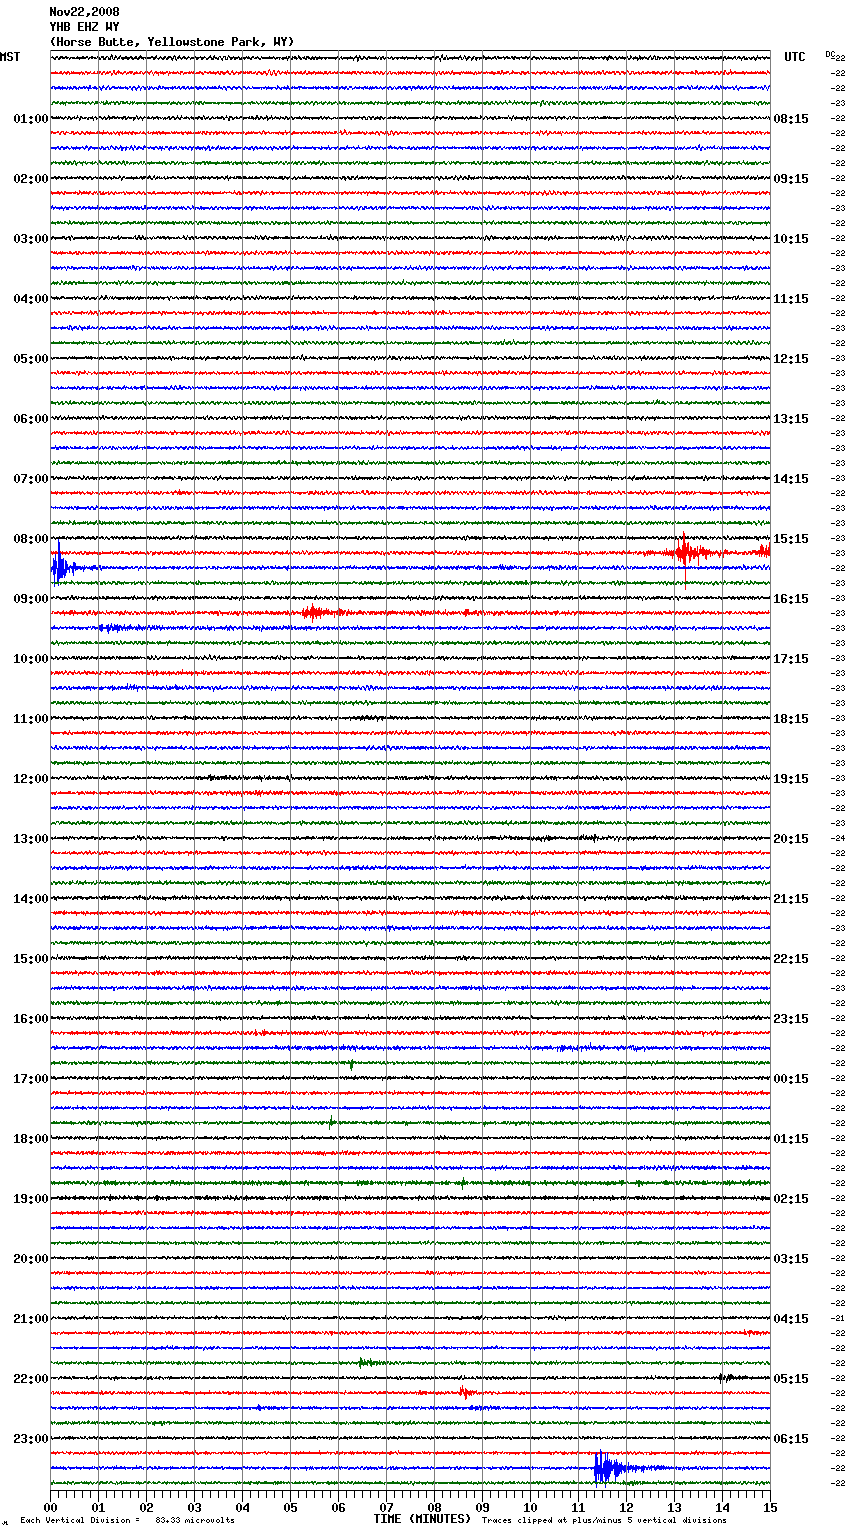Viewport: 850px width, 1534px height.
Task: Click the 02:15 UTC time label
Action: click(791, 1199)
